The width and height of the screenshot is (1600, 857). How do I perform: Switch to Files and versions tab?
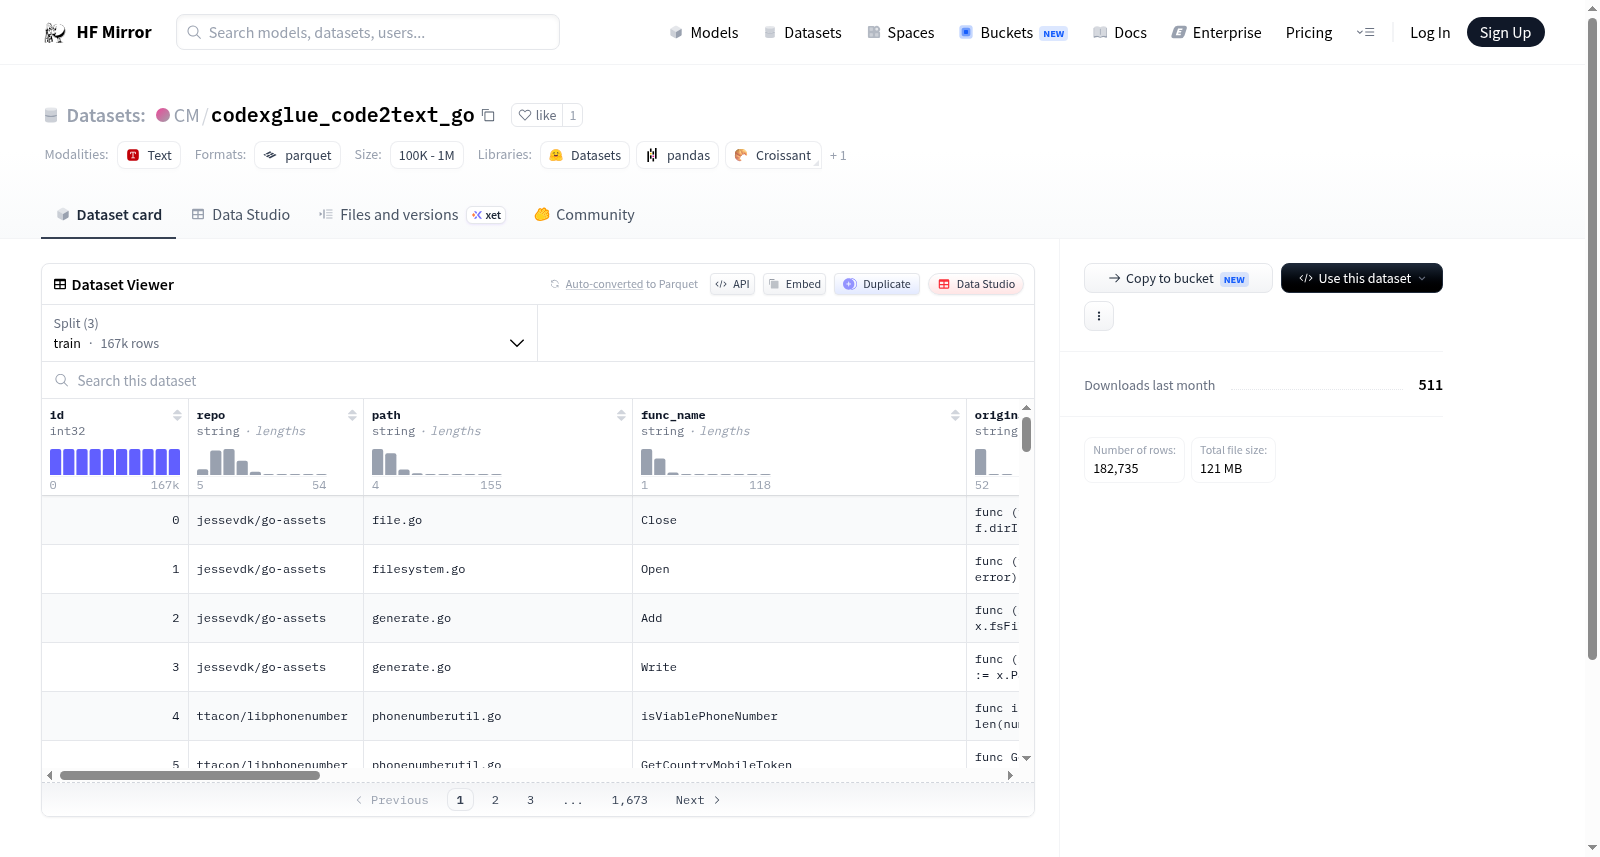pyautogui.click(x=412, y=215)
